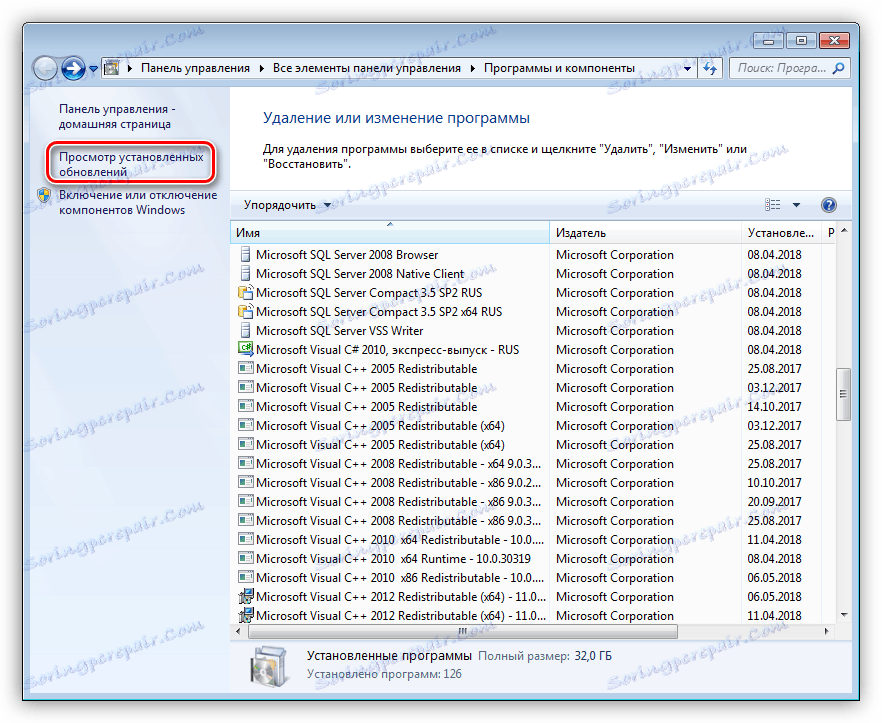Click icon of SQL Server Compact 3.5 SP2 x64 RUS

coord(246,311)
